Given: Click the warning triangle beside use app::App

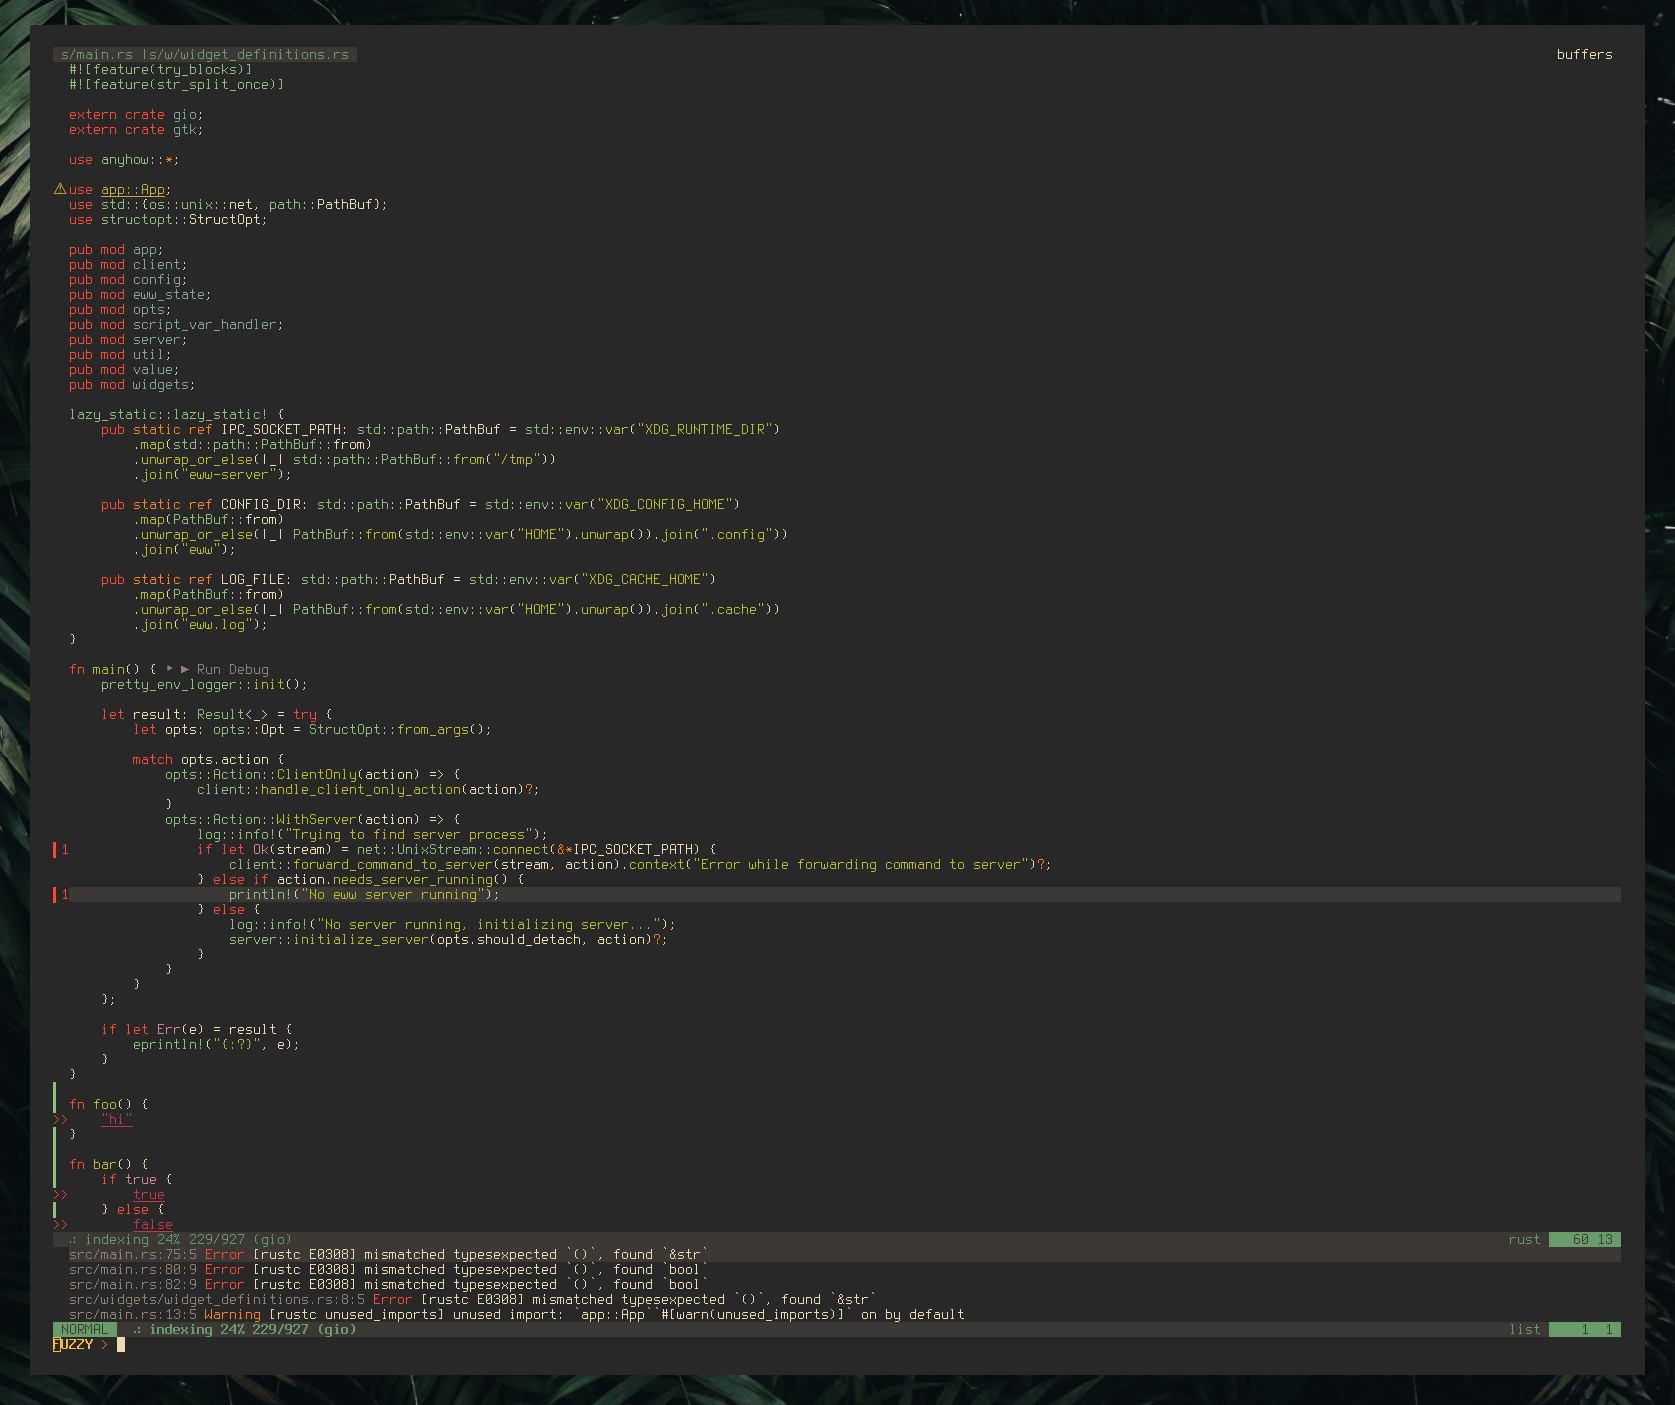Looking at the screenshot, I should click(60, 189).
